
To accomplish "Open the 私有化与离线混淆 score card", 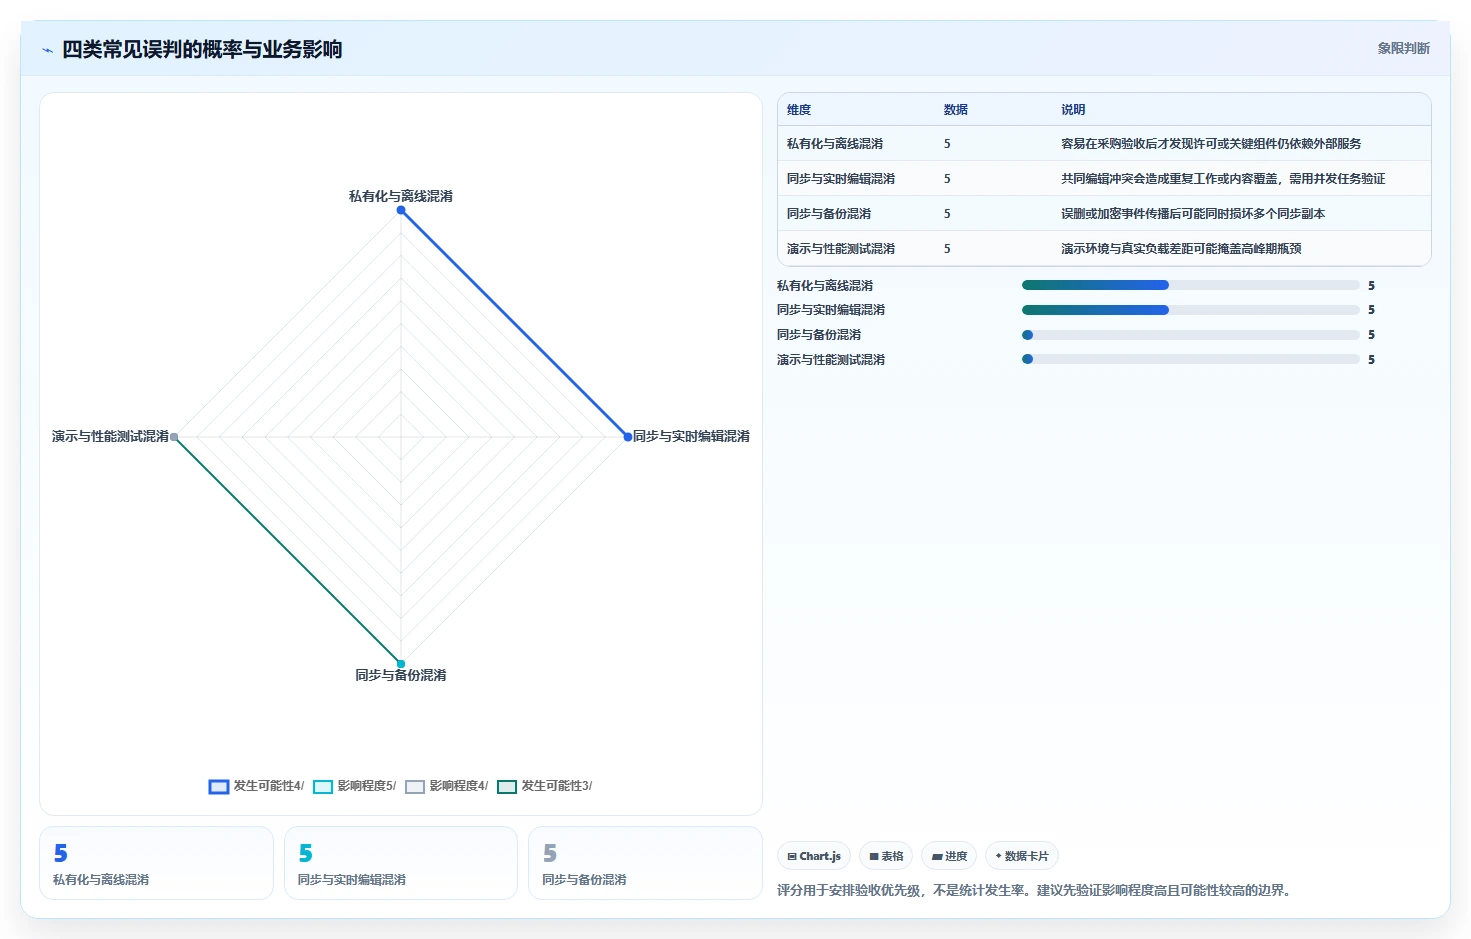I will coord(156,863).
